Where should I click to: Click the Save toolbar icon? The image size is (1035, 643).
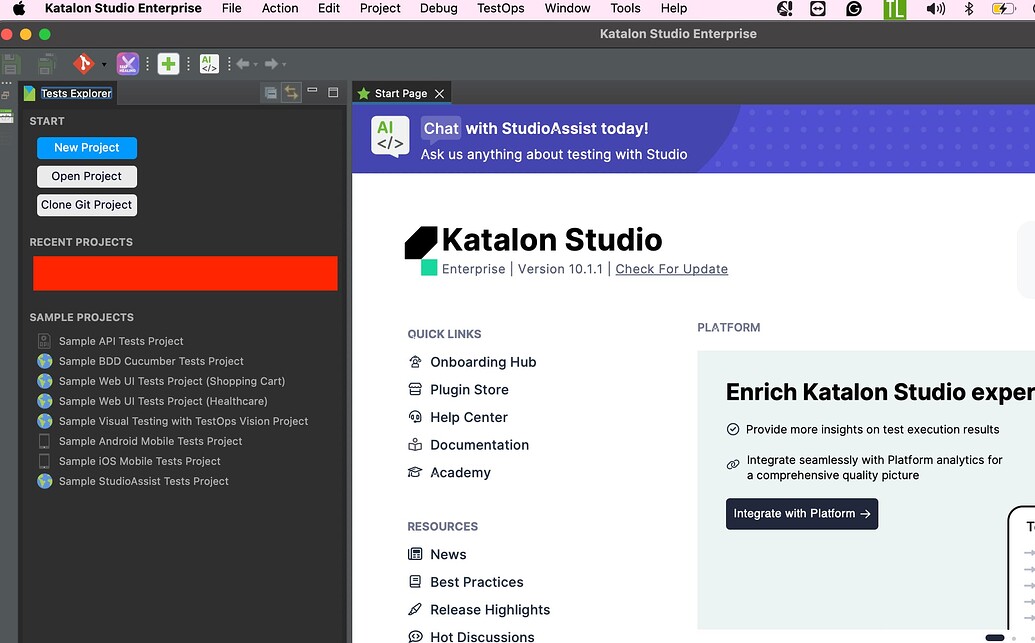pyautogui.click(x=10, y=63)
